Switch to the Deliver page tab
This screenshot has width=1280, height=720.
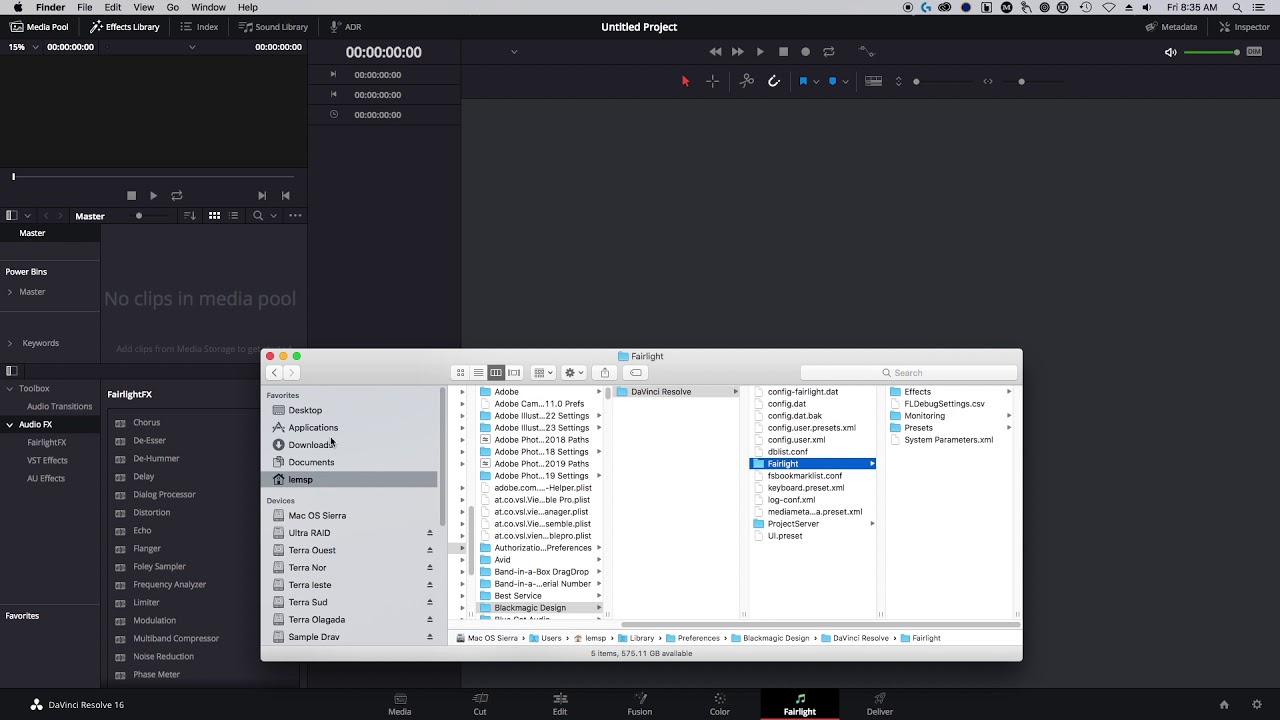coord(880,704)
